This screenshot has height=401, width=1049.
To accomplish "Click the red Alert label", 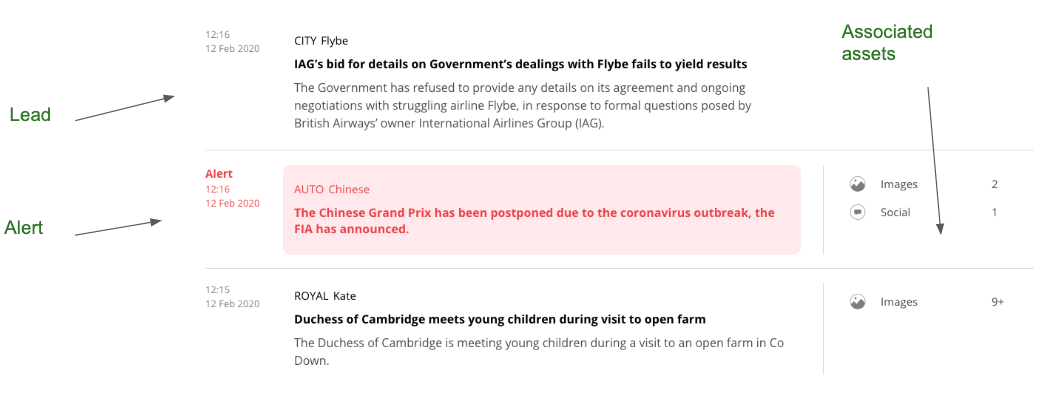I will point(219,174).
